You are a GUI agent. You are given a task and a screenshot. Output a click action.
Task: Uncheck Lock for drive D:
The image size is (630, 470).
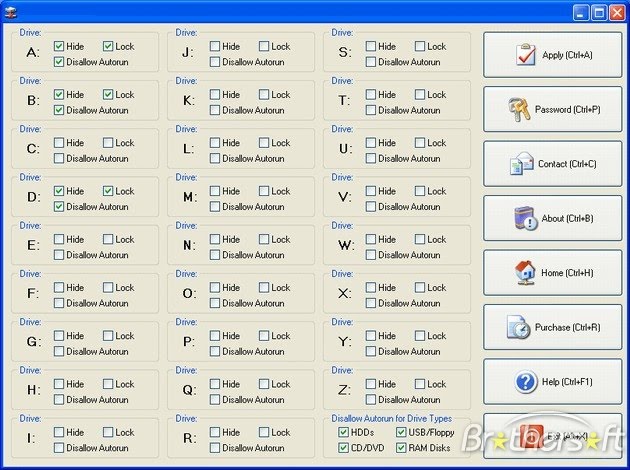point(108,191)
